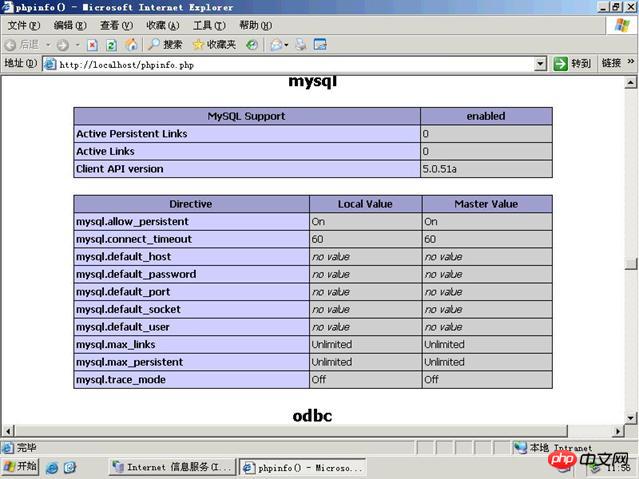Click the mysql.trace_mode directive
This screenshot has height=479, width=639.
[121, 379]
